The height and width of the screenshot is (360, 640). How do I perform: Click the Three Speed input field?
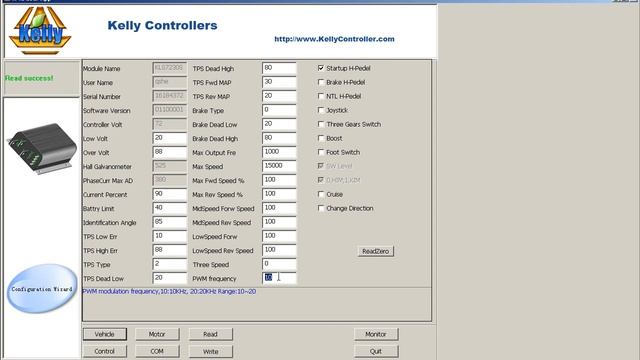279,264
